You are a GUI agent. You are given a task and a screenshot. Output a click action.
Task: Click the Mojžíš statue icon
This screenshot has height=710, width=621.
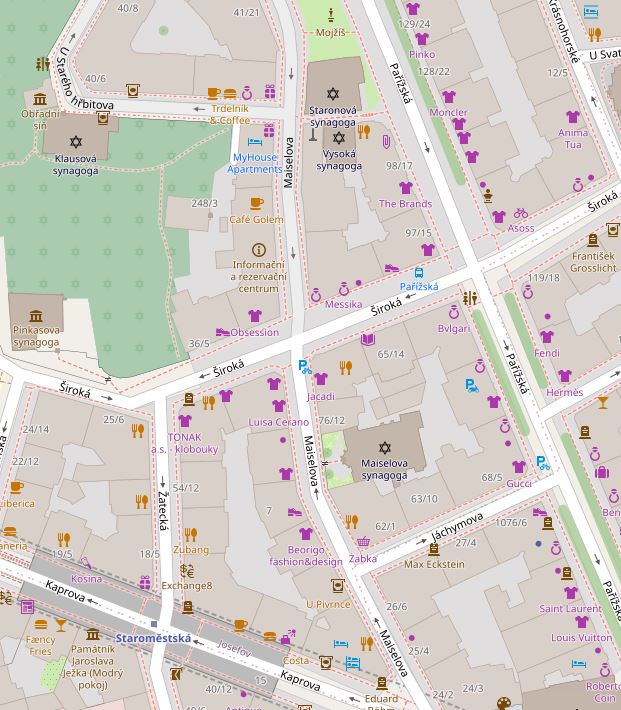pos(331,14)
